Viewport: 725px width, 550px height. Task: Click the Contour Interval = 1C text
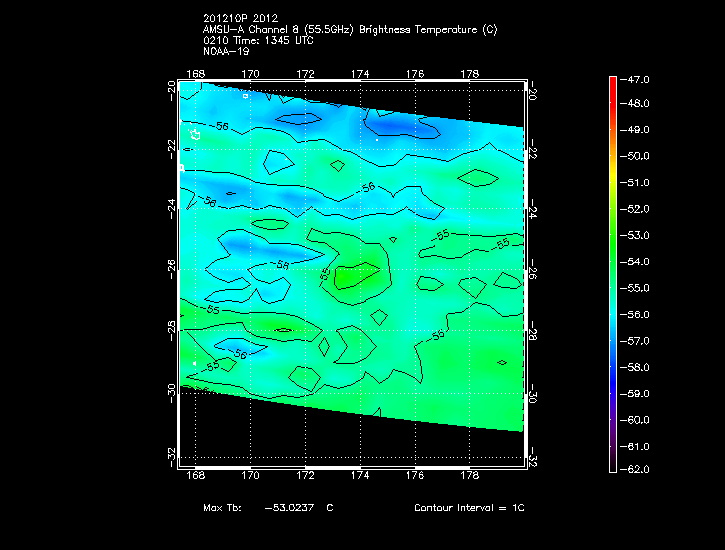(x=468, y=508)
